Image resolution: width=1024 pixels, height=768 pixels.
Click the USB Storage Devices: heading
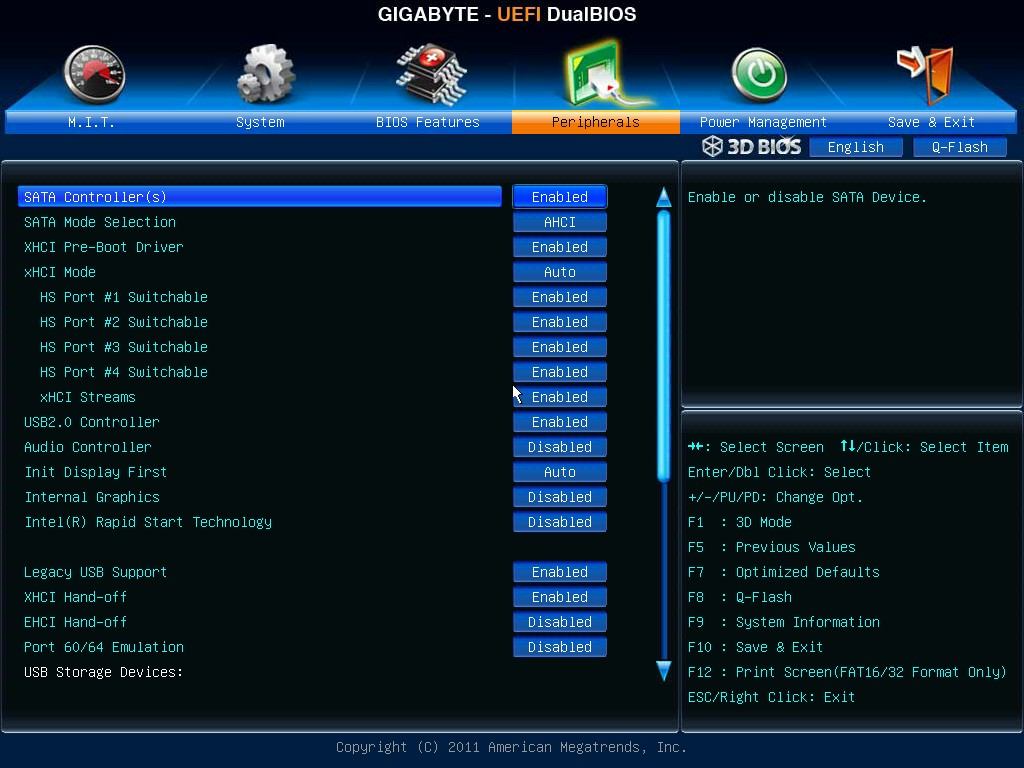tap(103, 672)
